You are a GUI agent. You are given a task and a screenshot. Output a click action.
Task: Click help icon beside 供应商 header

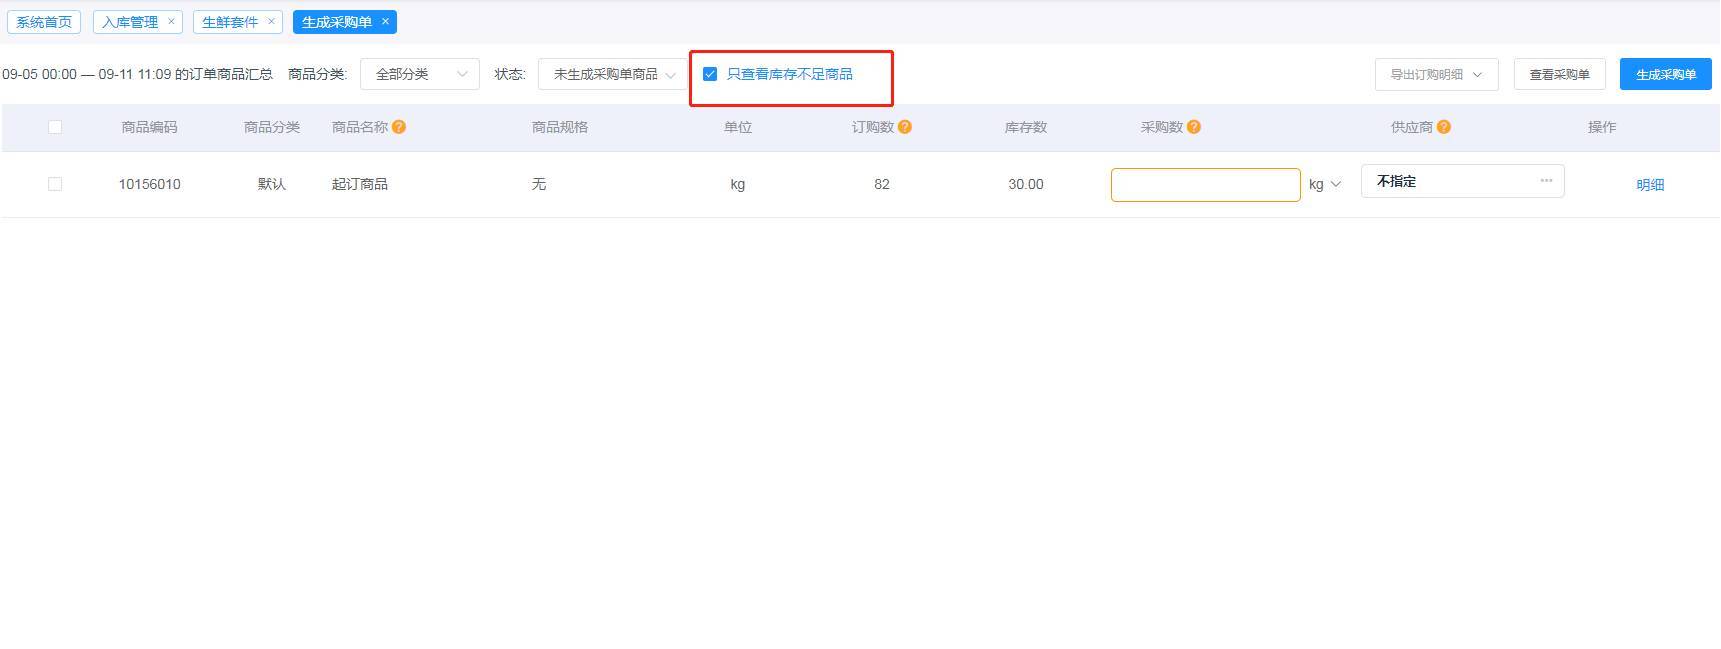click(1444, 127)
